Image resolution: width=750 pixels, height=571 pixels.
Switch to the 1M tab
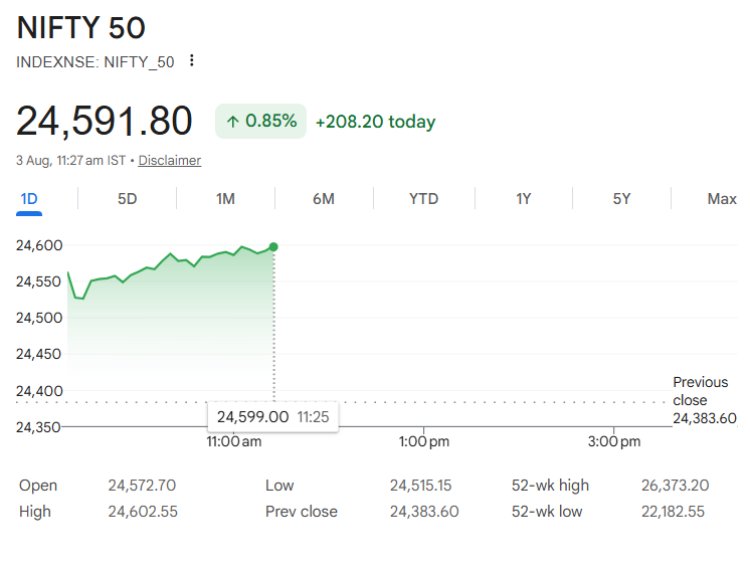click(225, 199)
